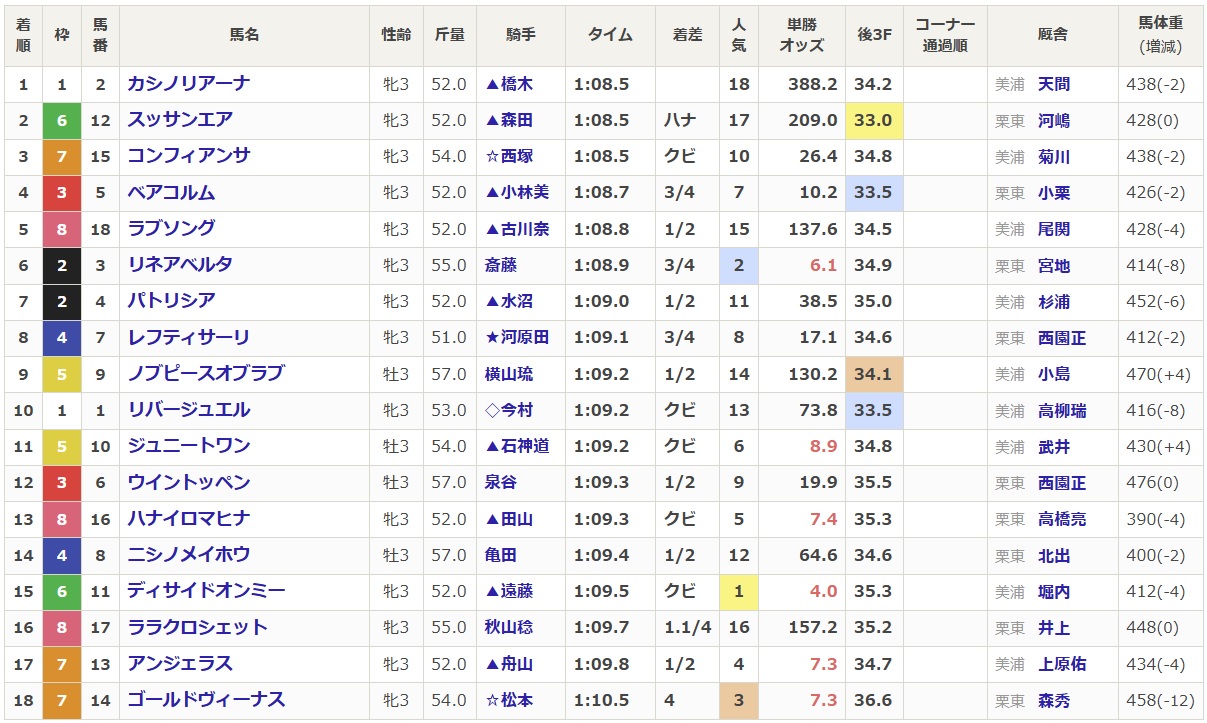Click the horse name スッサンエア
Viewport: 1207px width, 723px height.
180,120
